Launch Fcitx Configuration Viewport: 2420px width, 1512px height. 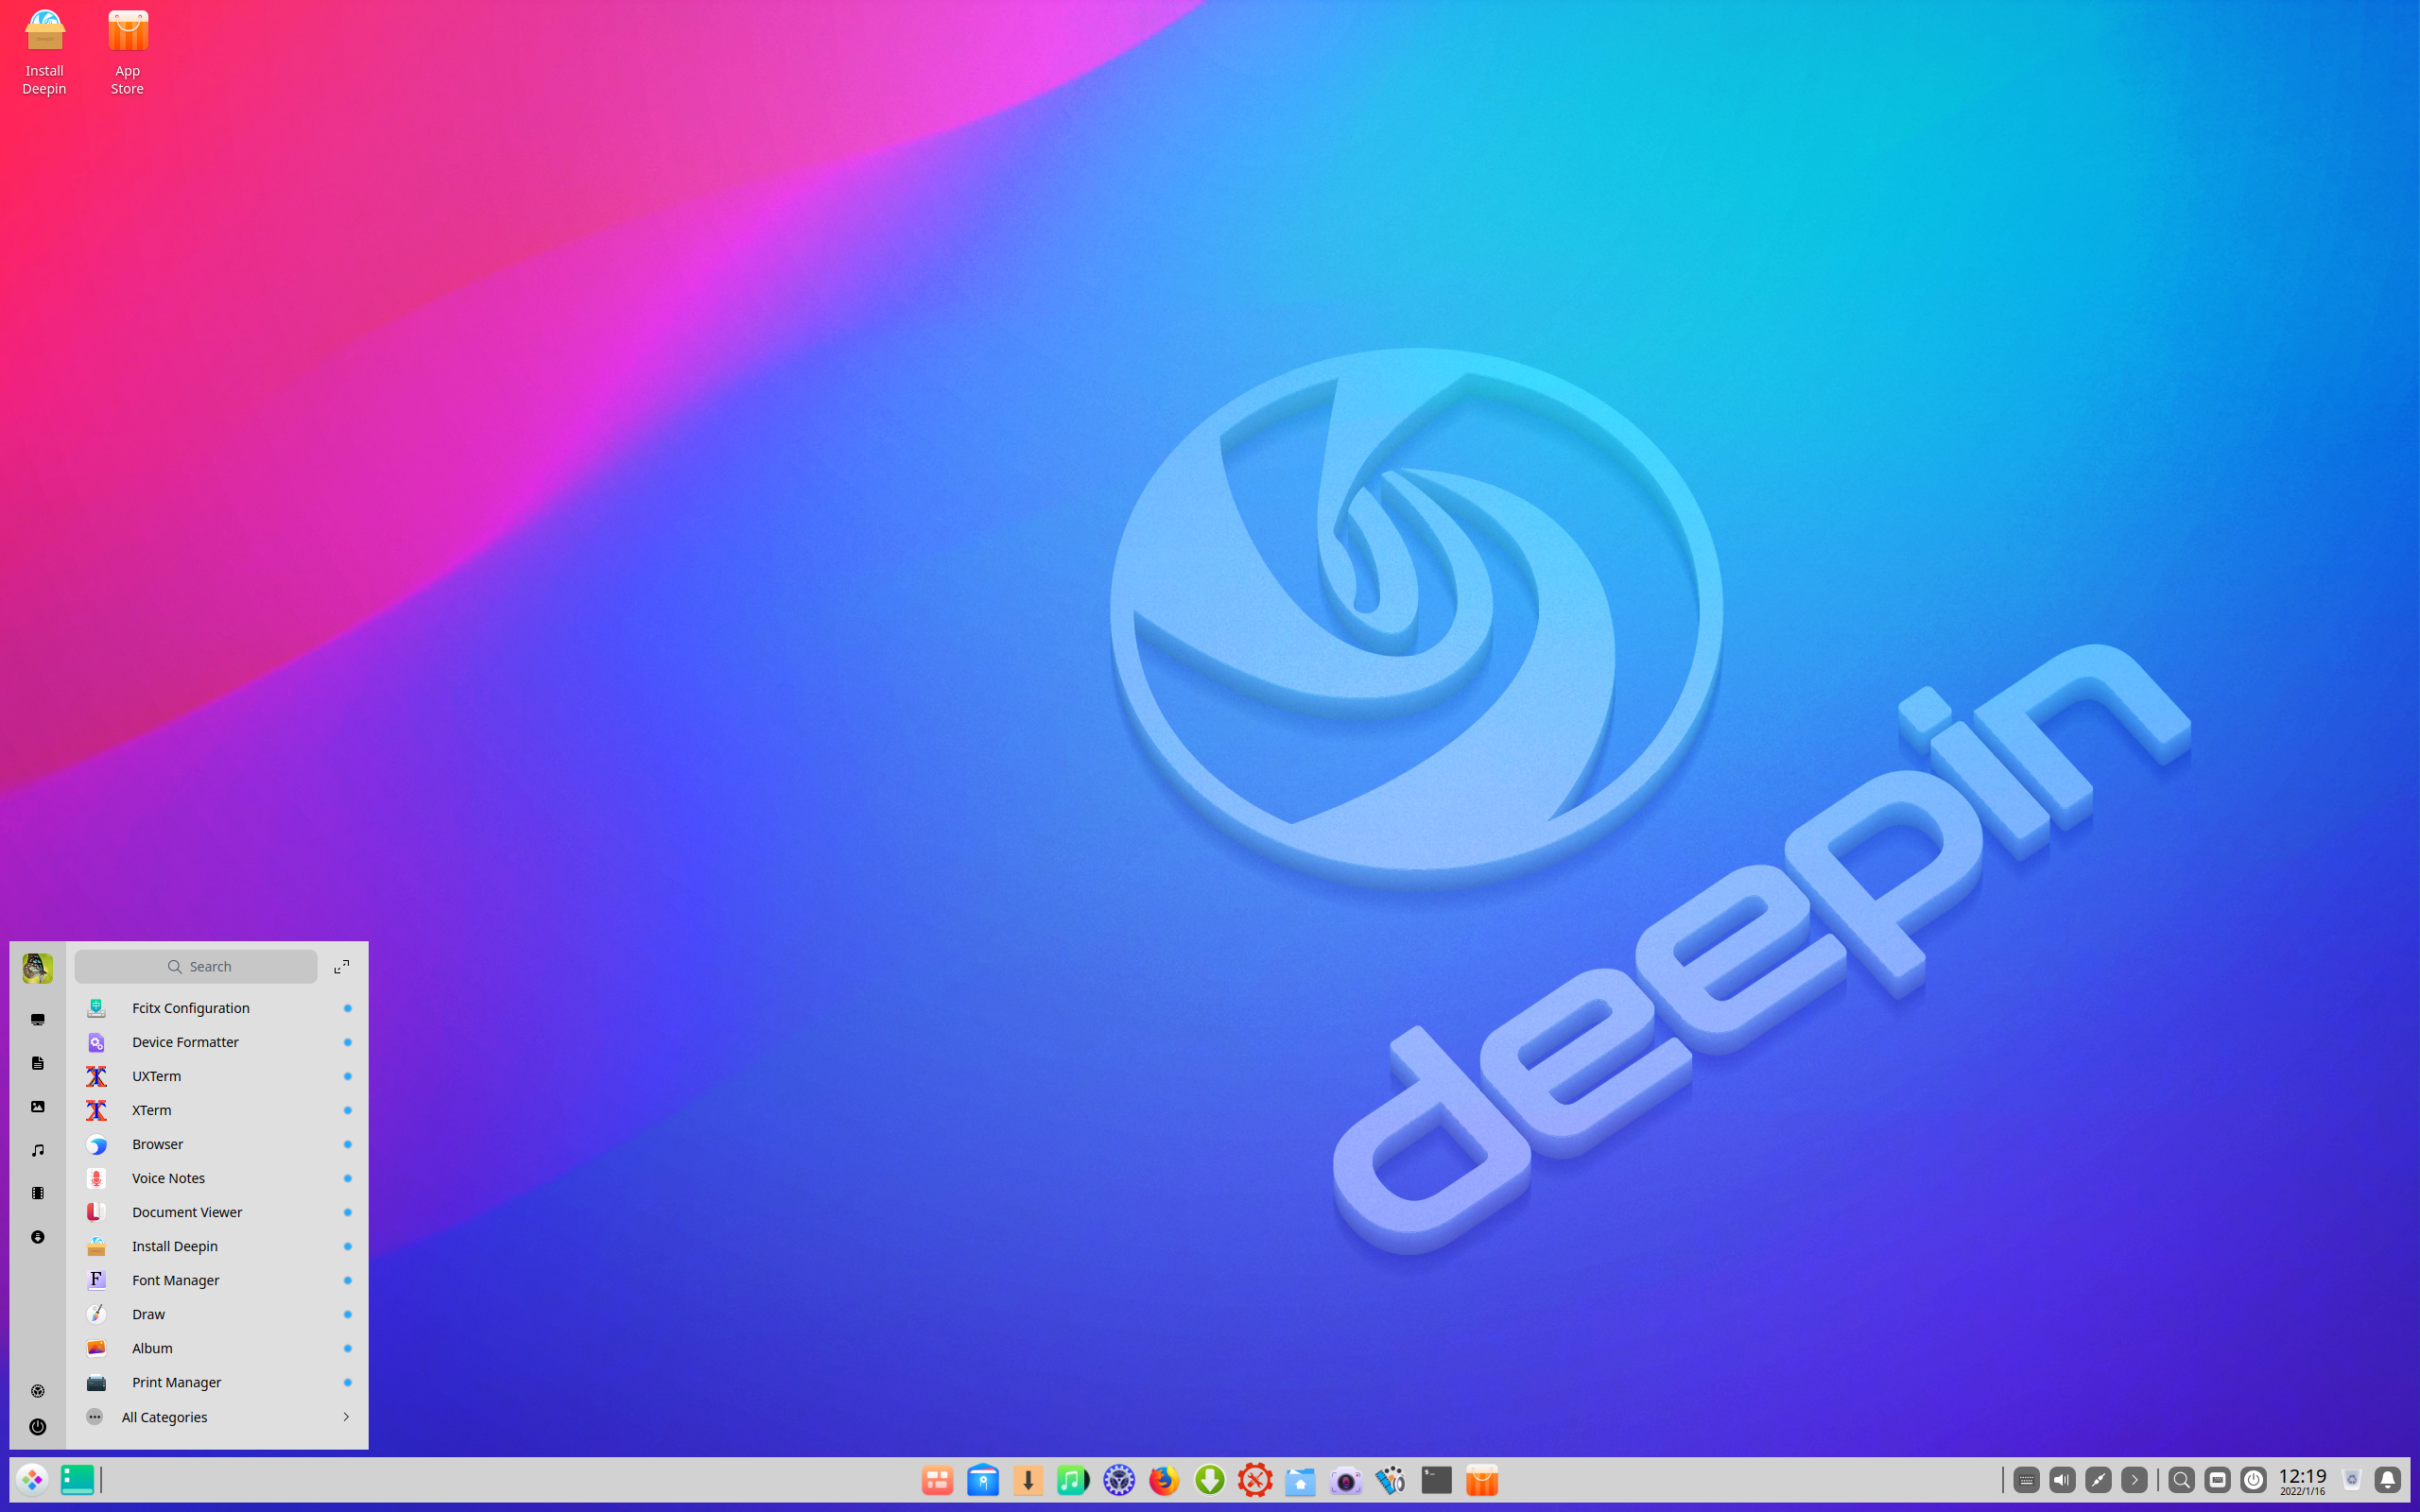click(x=217, y=1008)
